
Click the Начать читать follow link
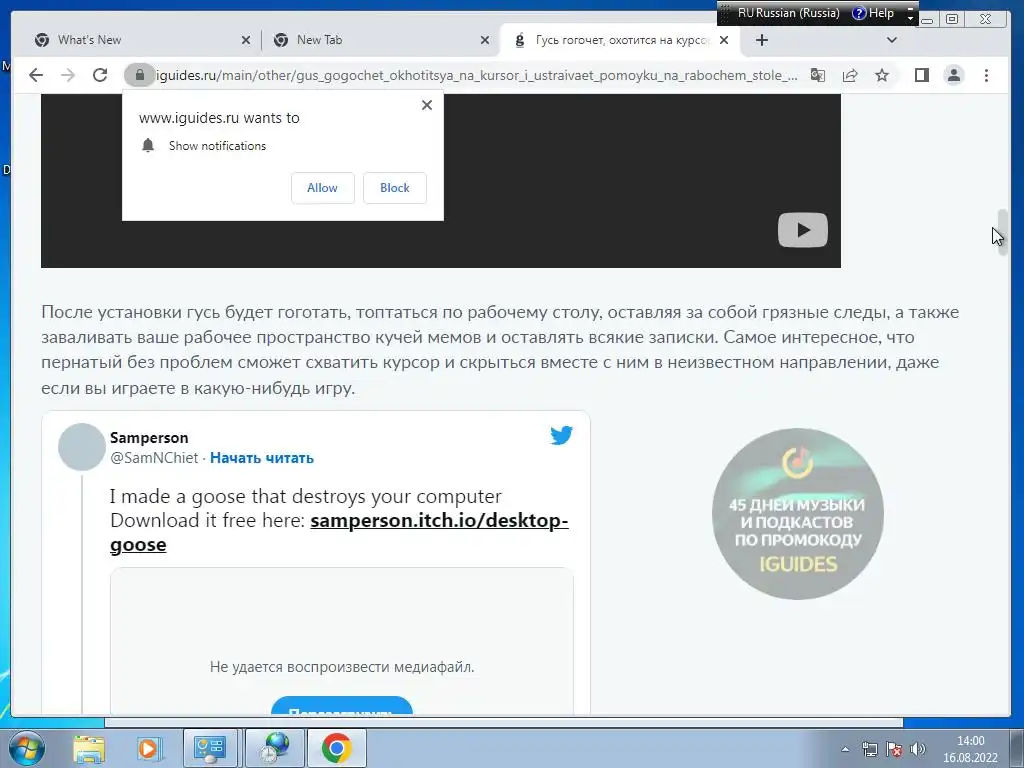(262, 458)
